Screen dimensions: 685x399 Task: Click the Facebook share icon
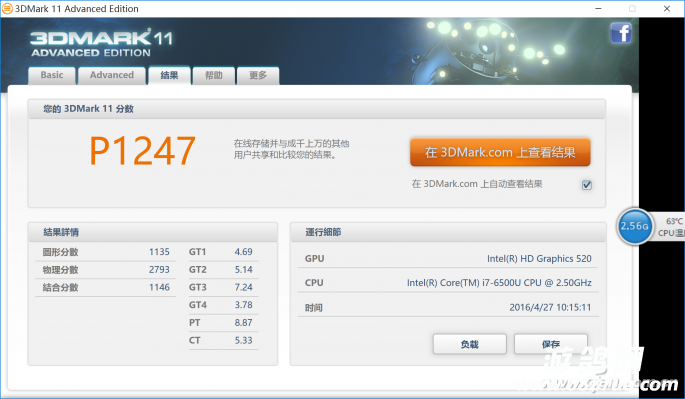coord(621,33)
